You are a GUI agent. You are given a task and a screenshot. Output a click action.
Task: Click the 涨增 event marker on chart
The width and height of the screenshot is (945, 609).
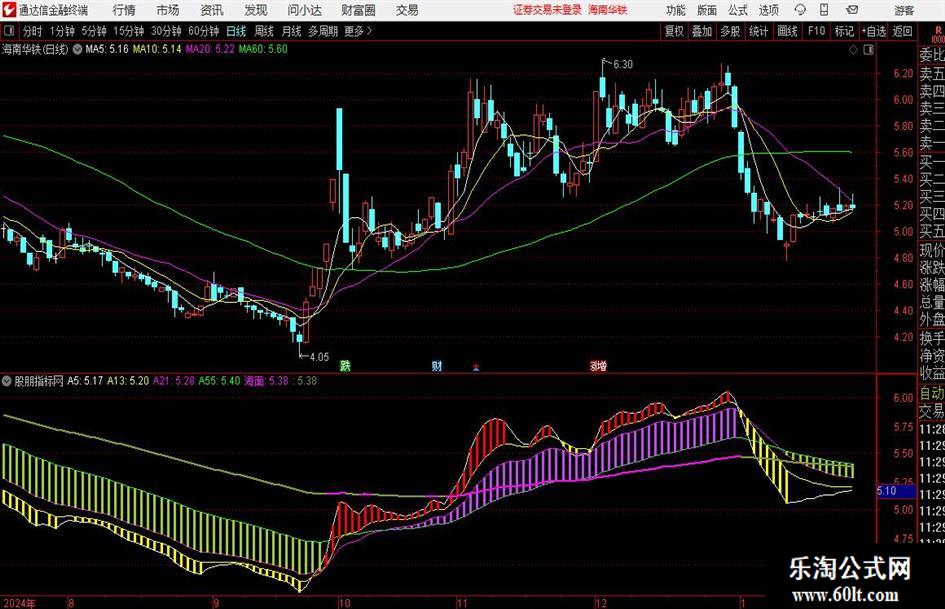pyautogui.click(x=598, y=365)
